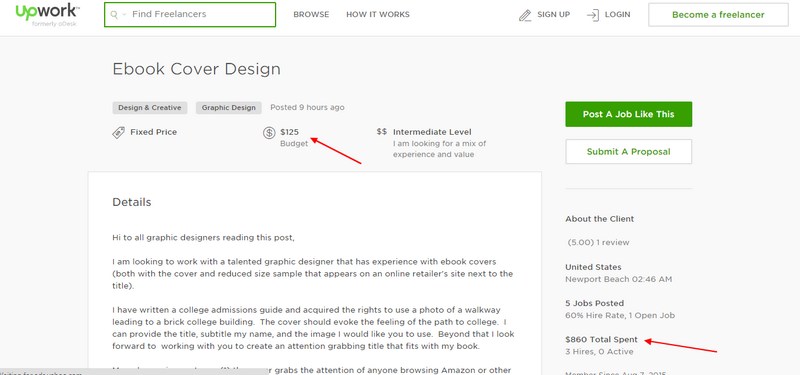
Task: Click the Fixed Price tag icon
Action: tap(118, 133)
